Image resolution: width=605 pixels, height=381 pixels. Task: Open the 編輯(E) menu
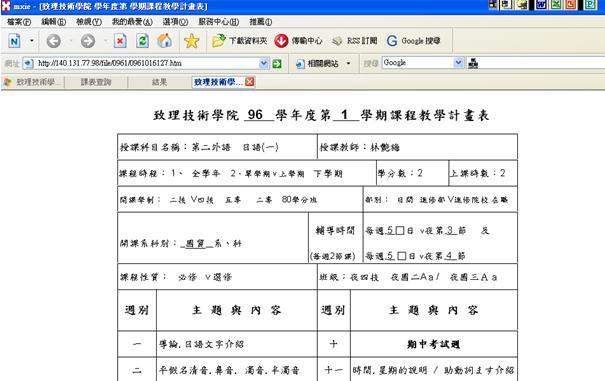54,22
